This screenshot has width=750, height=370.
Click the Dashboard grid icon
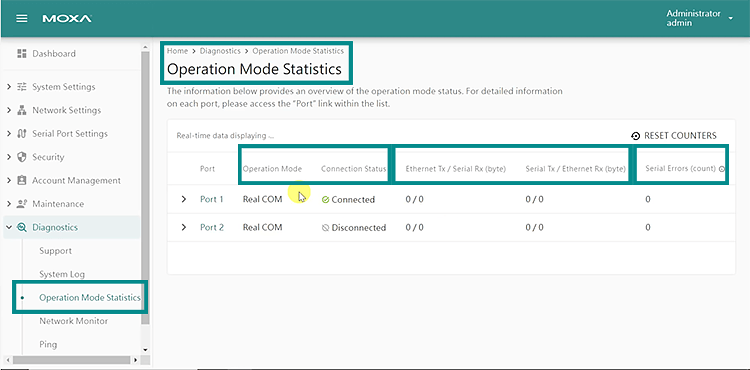pos(21,54)
